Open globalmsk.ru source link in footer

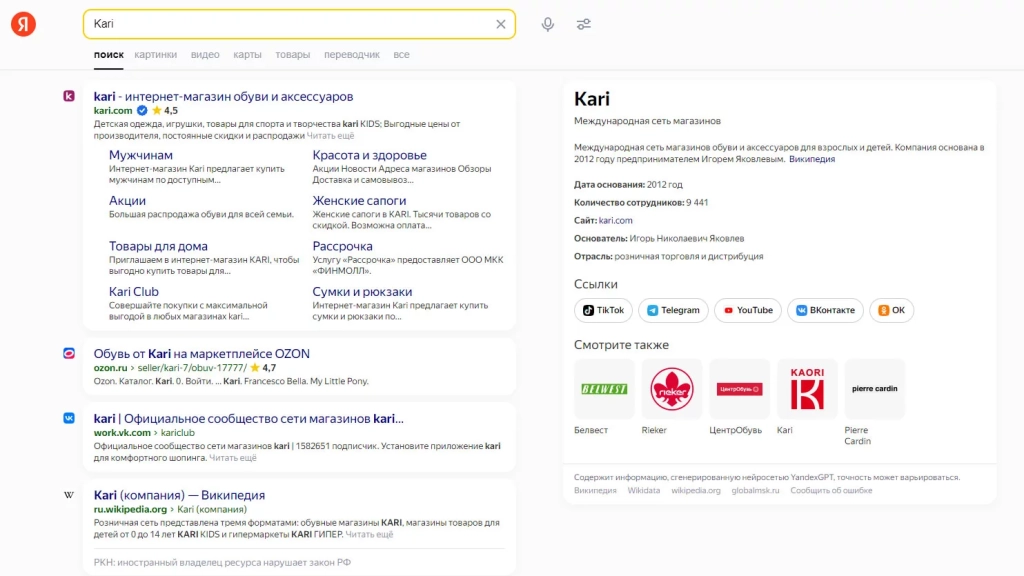tap(756, 490)
